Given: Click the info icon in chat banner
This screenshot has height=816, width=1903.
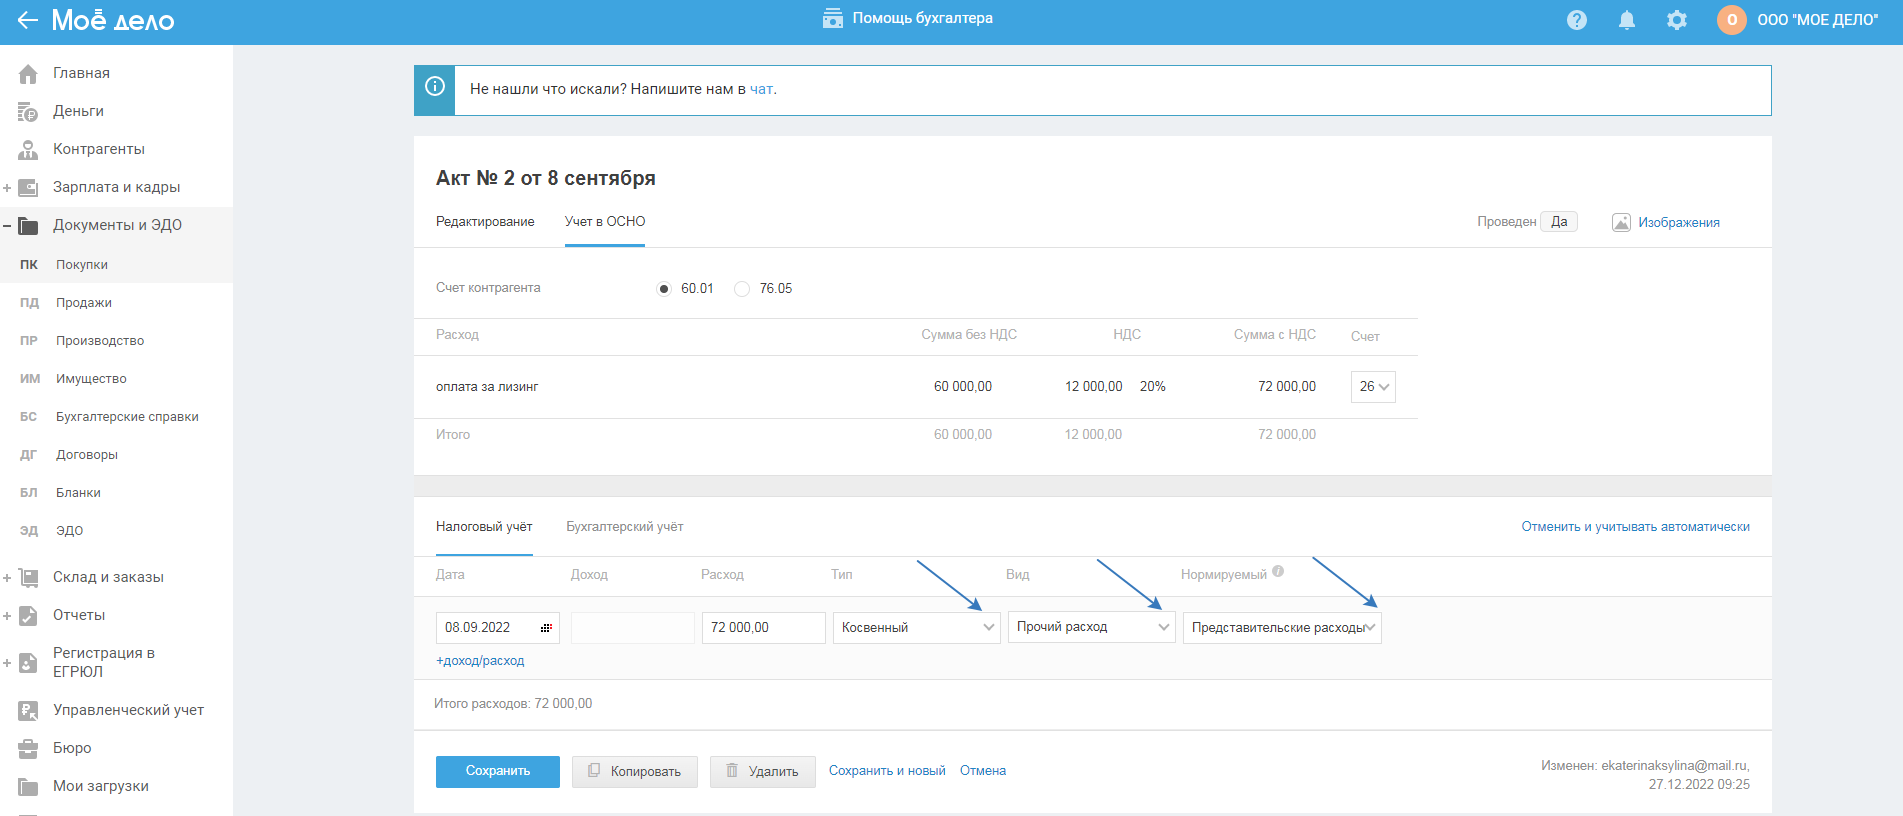Looking at the screenshot, I should [x=435, y=87].
